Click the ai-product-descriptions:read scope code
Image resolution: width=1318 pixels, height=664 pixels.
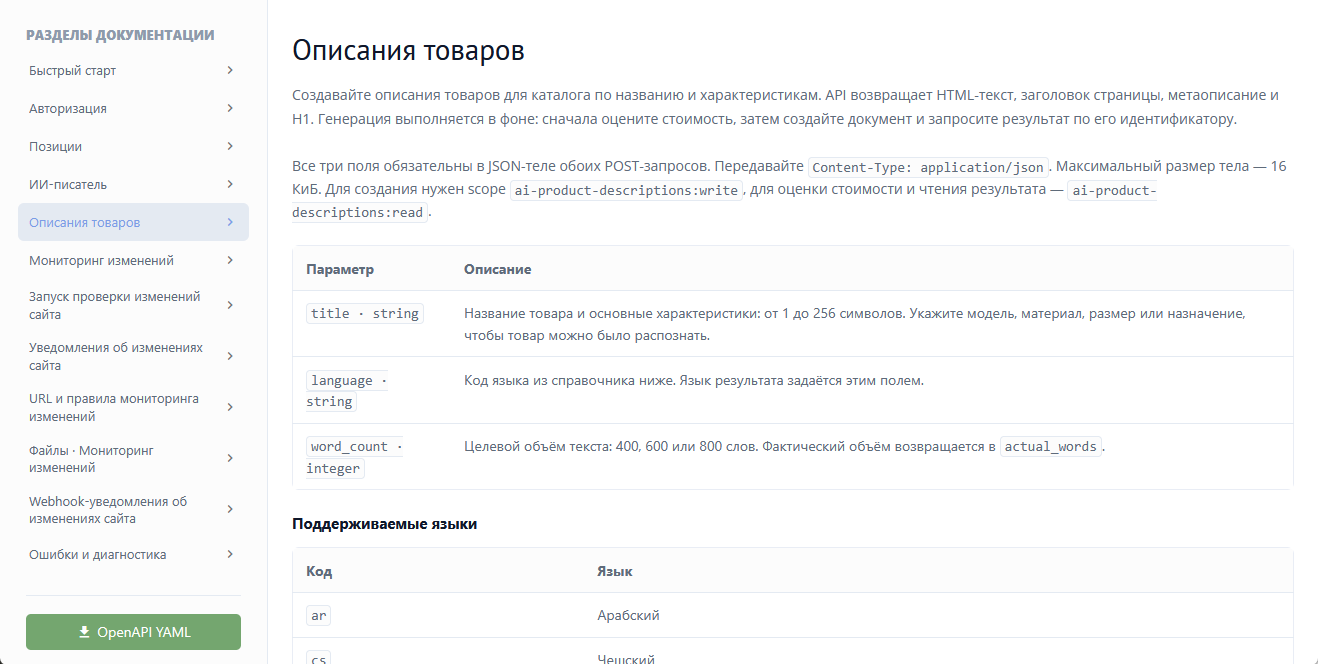pos(724,201)
